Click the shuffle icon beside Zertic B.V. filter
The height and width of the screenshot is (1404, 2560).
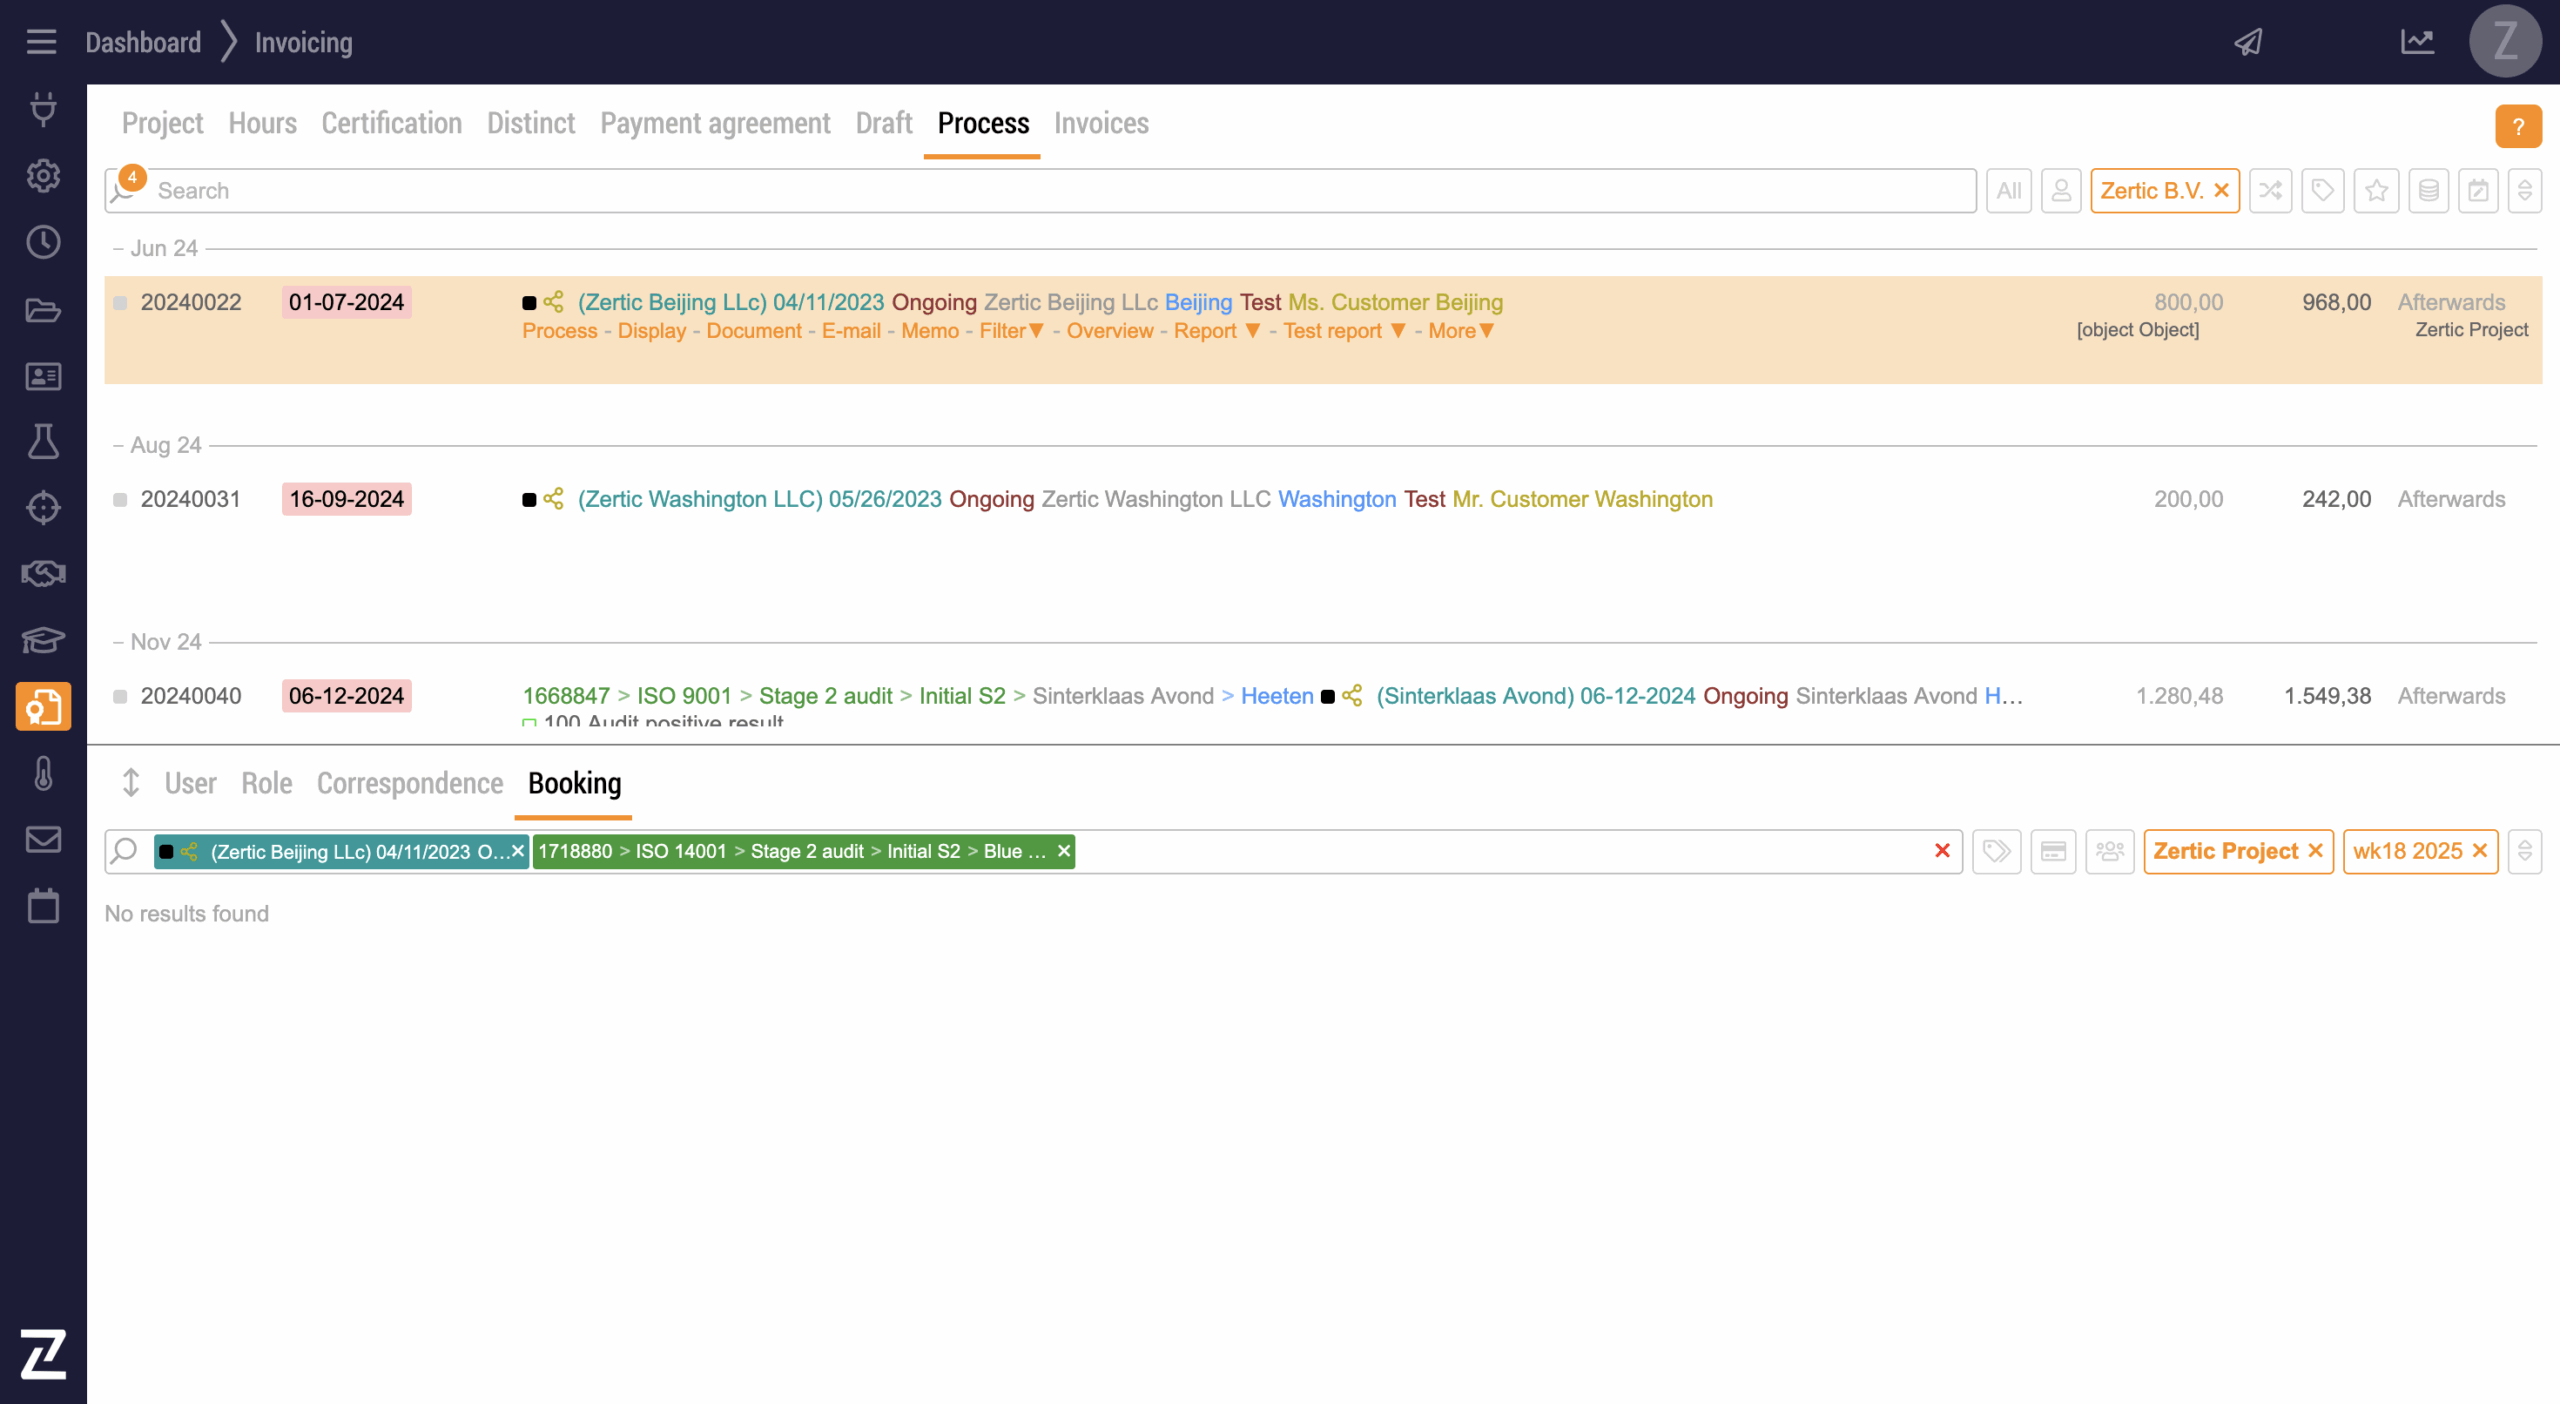[x=2270, y=191]
